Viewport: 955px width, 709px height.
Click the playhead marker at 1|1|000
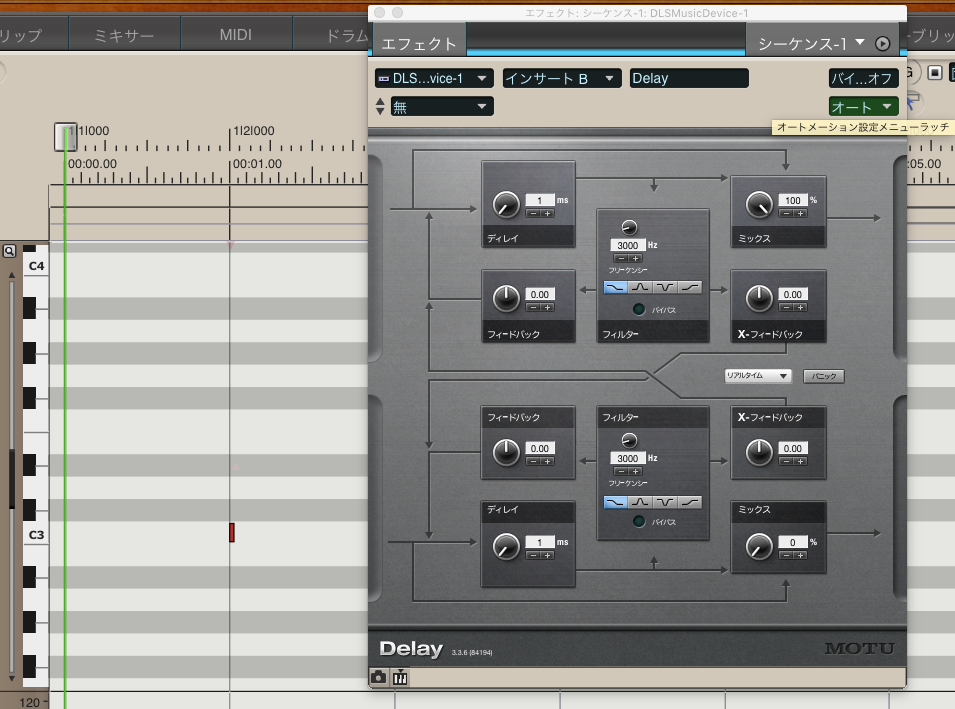click(65, 136)
